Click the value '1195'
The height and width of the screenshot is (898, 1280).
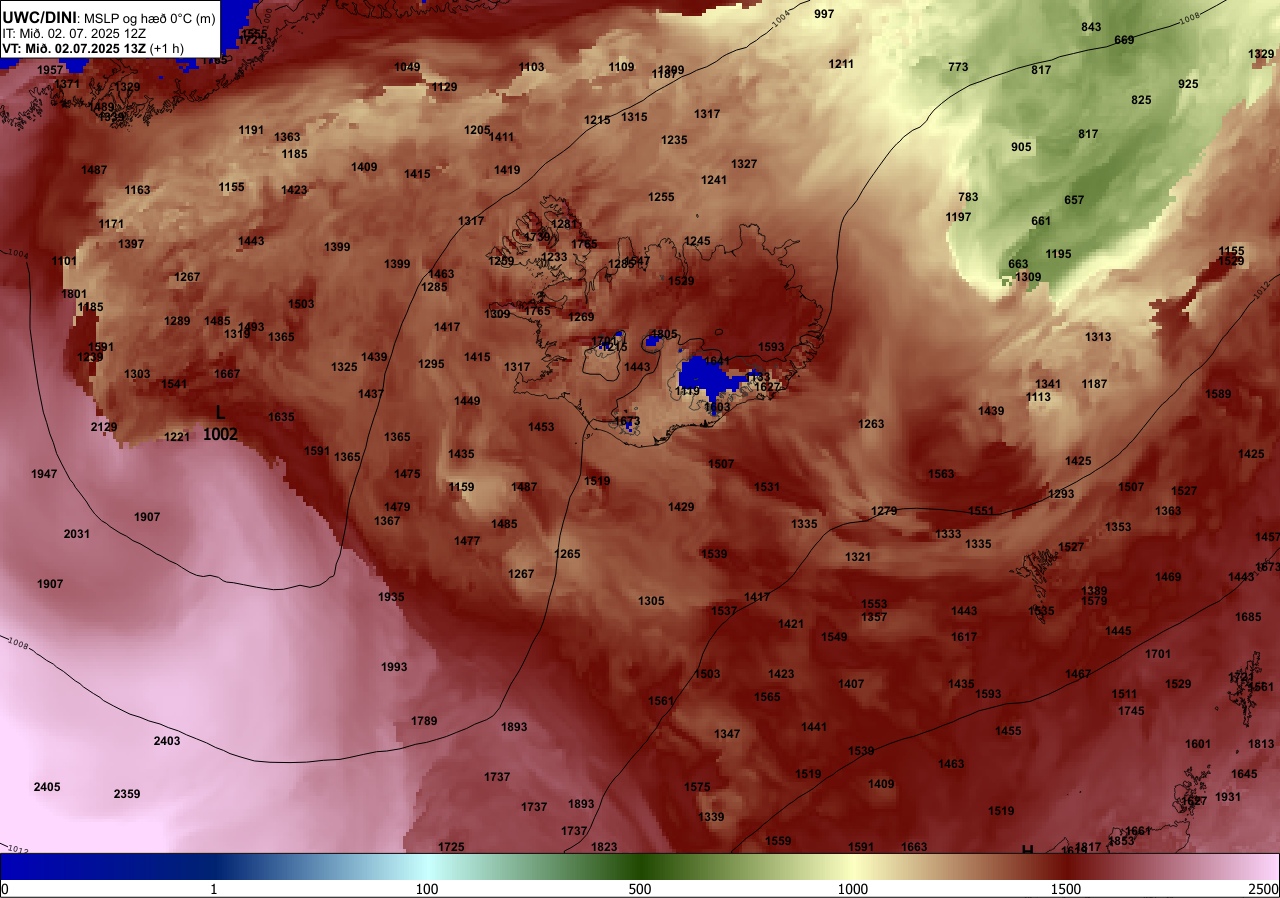[1058, 254]
